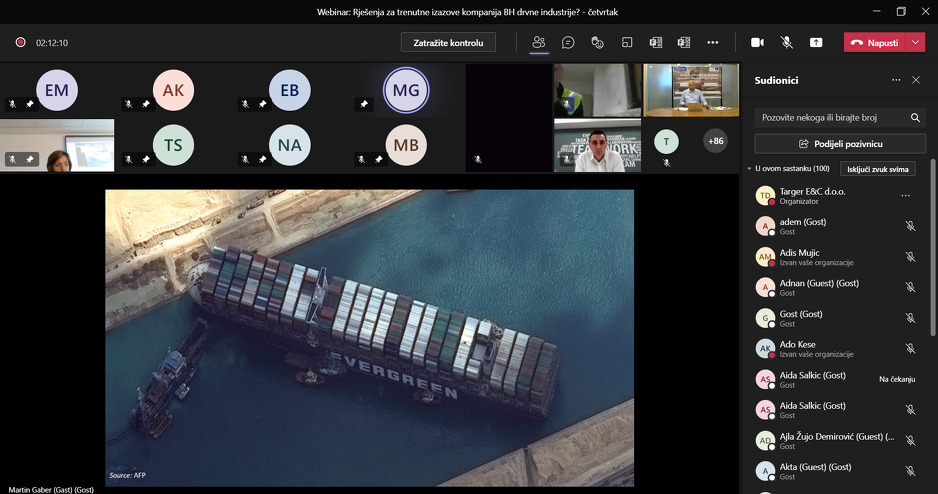Select the conference room video tile
The height and width of the screenshot is (494, 938).
691,90
